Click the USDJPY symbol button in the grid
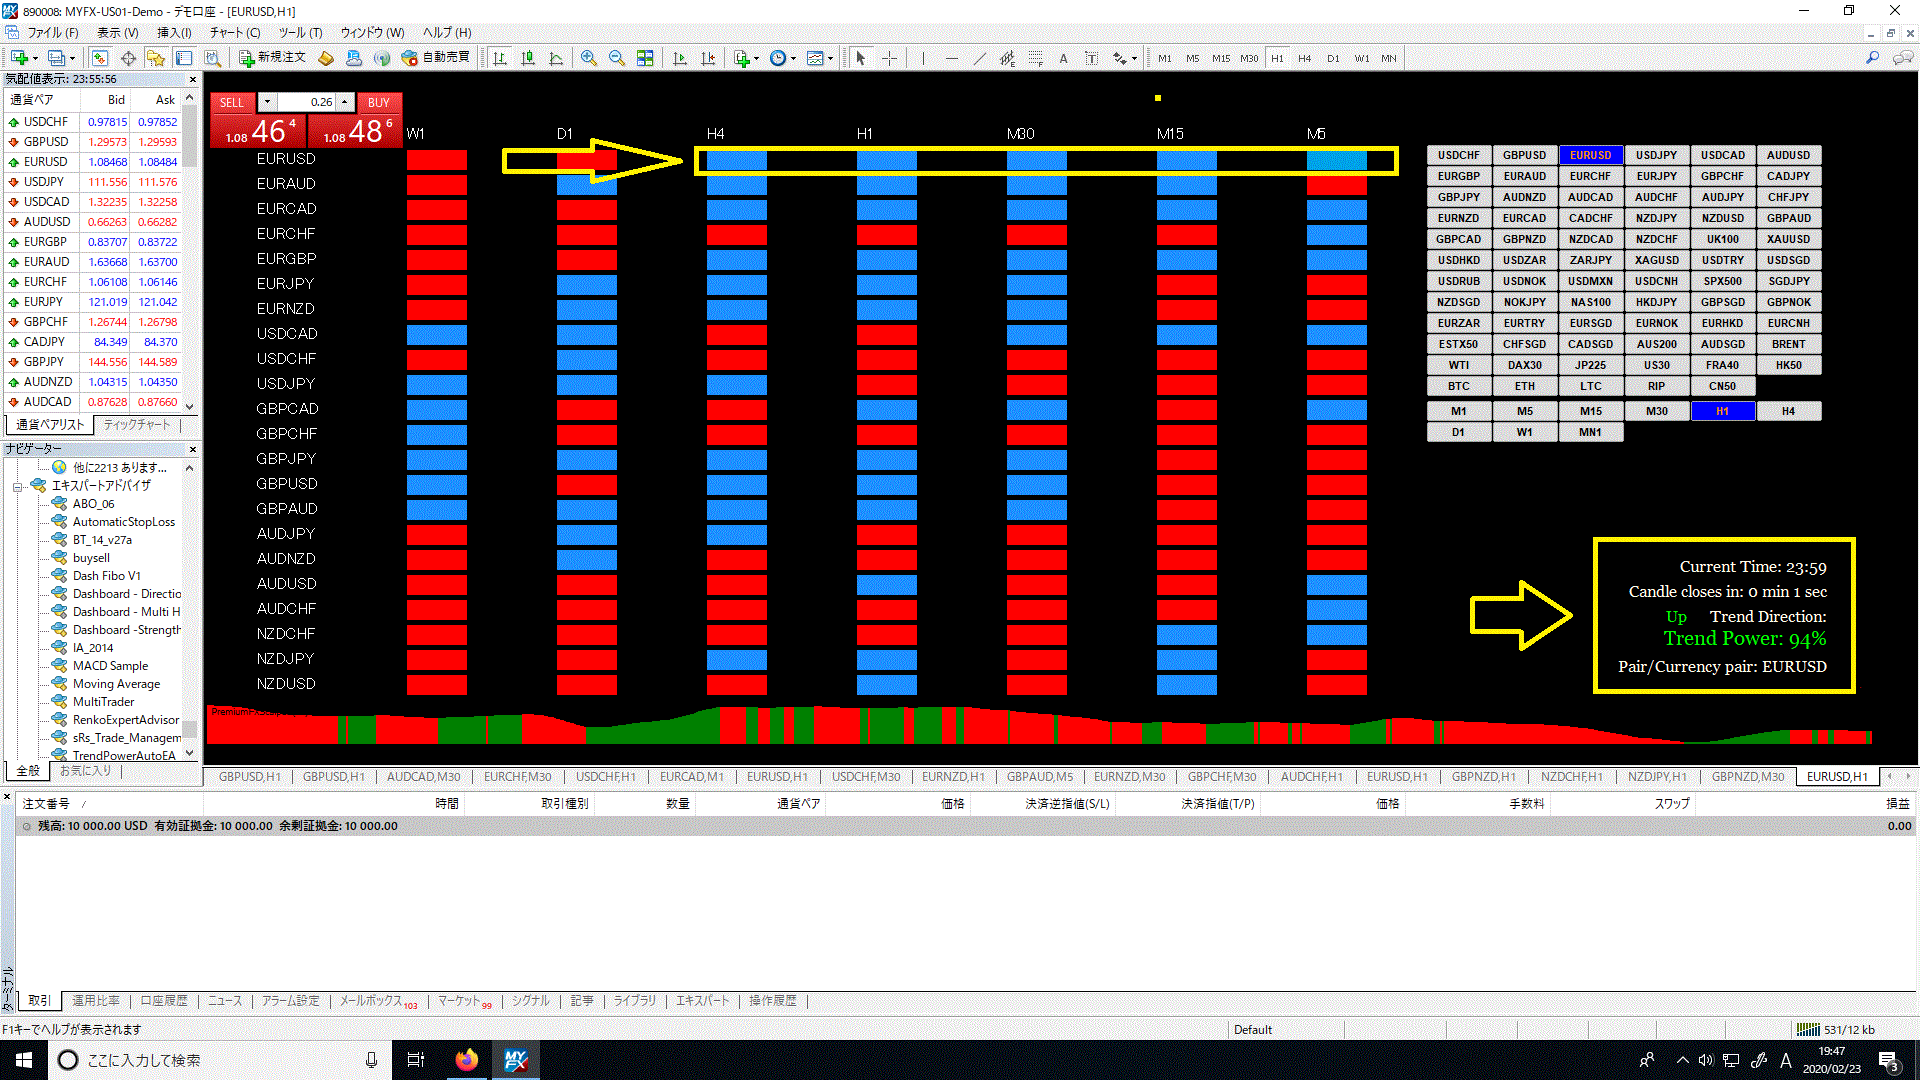The image size is (1920, 1080). (x=1656, y=155)
